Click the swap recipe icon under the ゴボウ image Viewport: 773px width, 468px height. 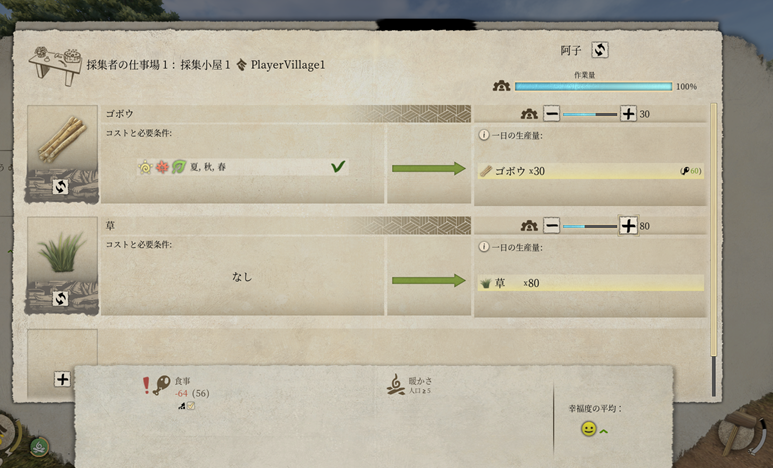[x=61, y=187]
